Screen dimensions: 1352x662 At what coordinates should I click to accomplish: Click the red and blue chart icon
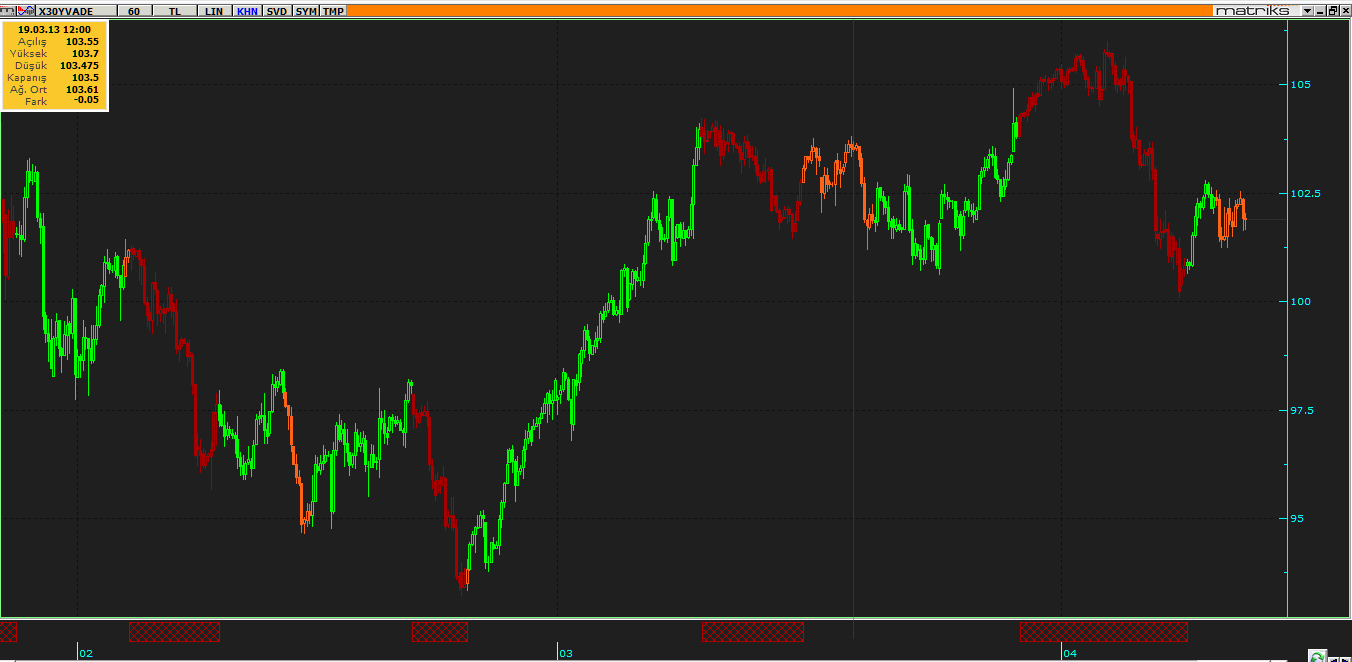click(26, 11)
